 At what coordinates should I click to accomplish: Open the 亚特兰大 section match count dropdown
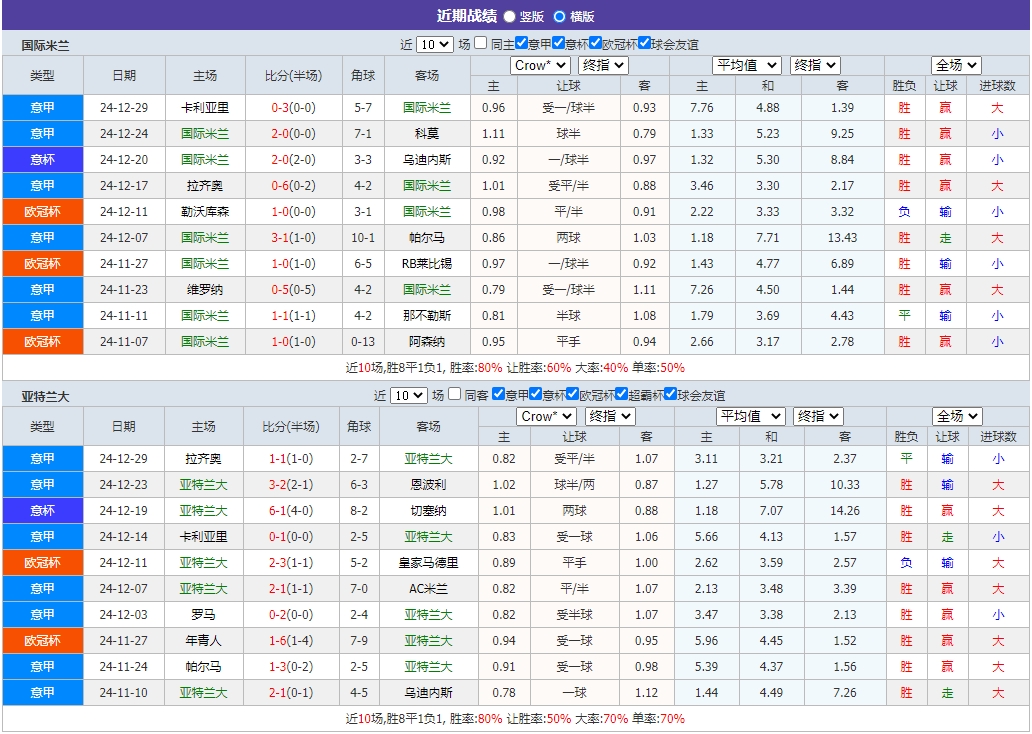pos(407,396)
